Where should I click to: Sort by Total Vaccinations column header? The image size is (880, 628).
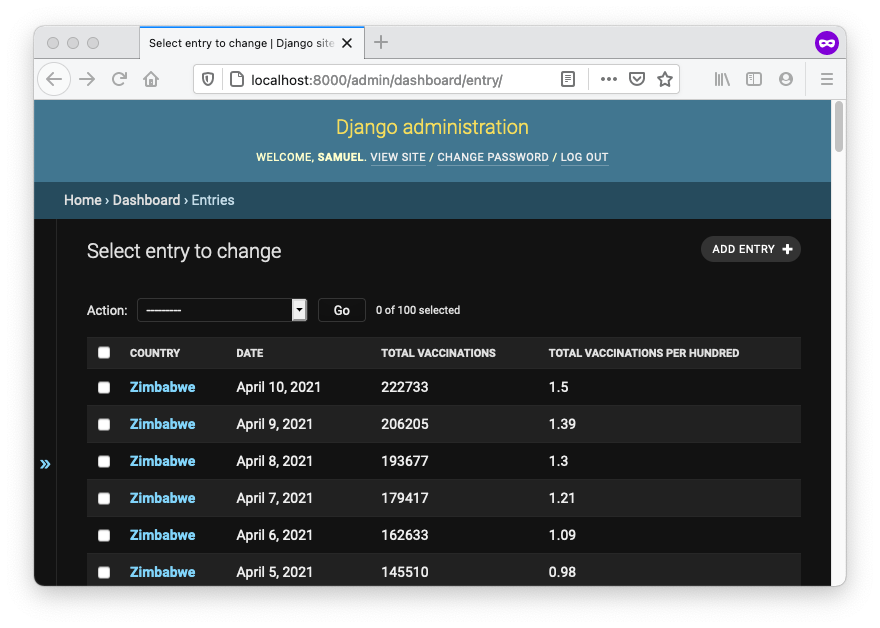(x=438, y=353)
